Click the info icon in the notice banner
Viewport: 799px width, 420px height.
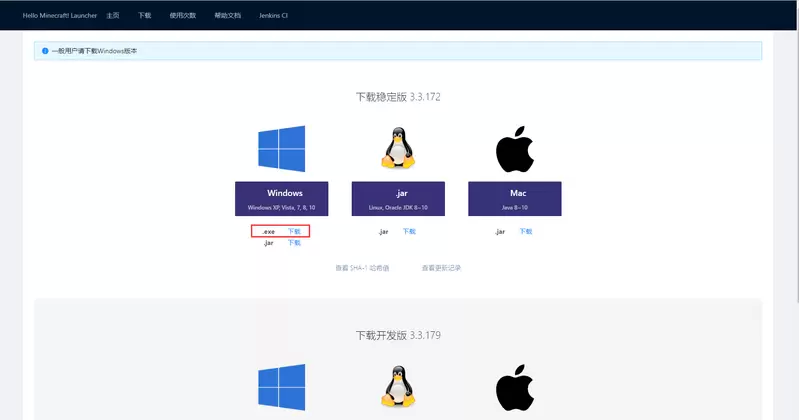coord(45,51)
